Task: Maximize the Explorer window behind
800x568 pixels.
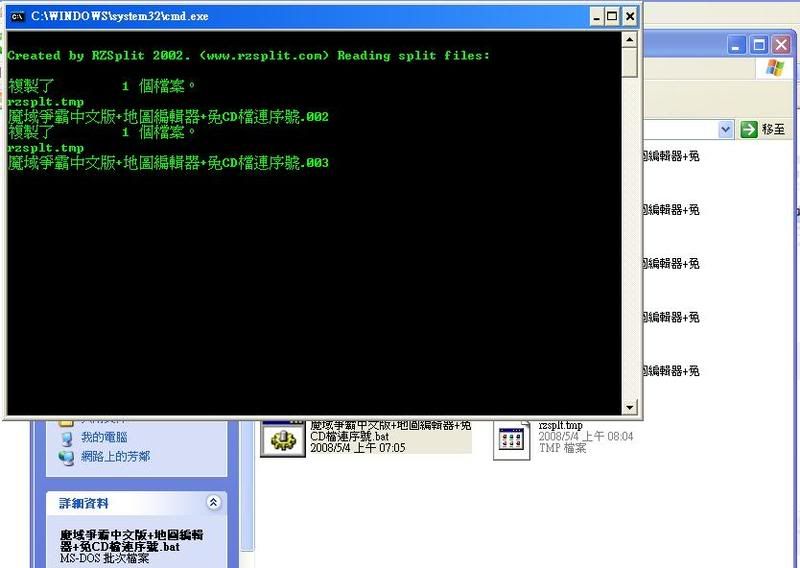Action: click(x=759, y=45)
